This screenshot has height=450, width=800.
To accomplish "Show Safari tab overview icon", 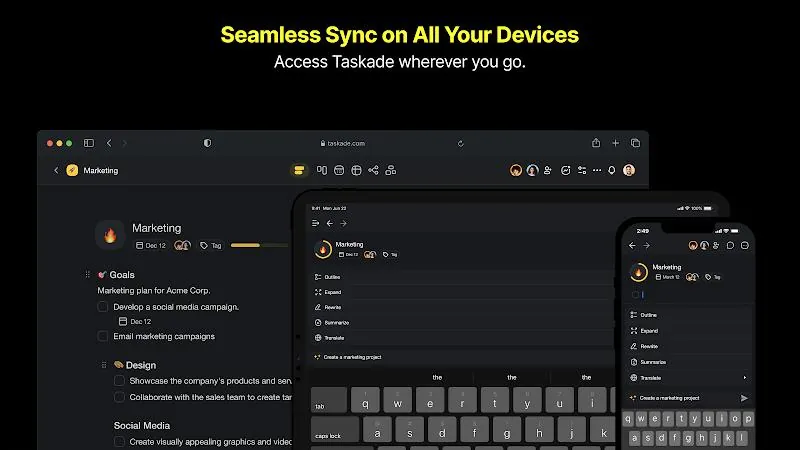I will click(635, 143).
